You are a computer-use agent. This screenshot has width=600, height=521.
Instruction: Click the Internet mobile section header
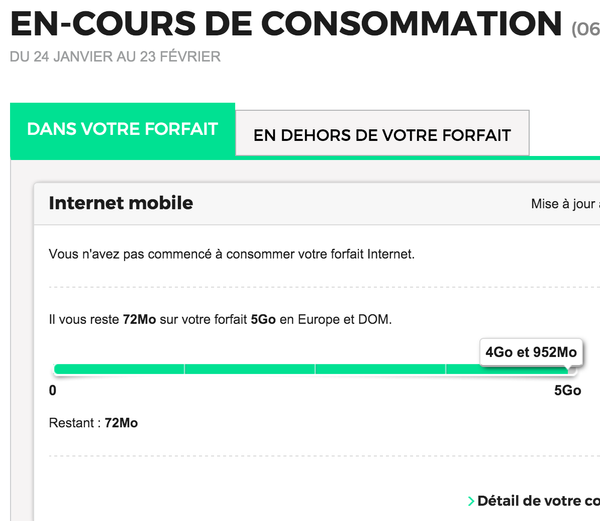click(121, 204)
